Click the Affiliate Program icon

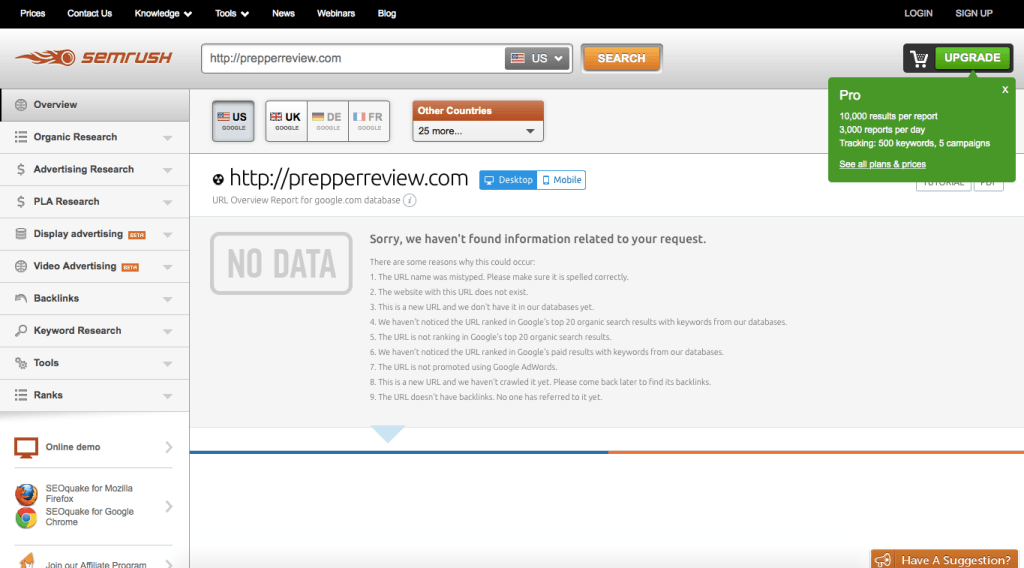tap(26, 561)
